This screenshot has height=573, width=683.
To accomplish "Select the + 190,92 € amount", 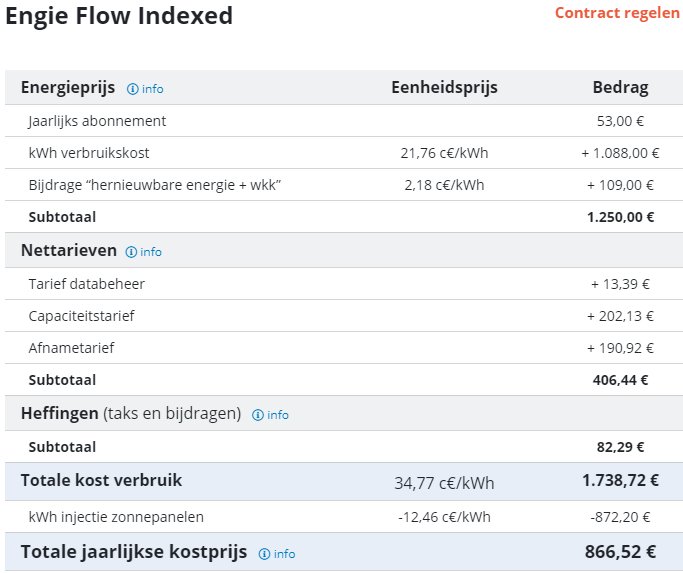I will (620, 348).
